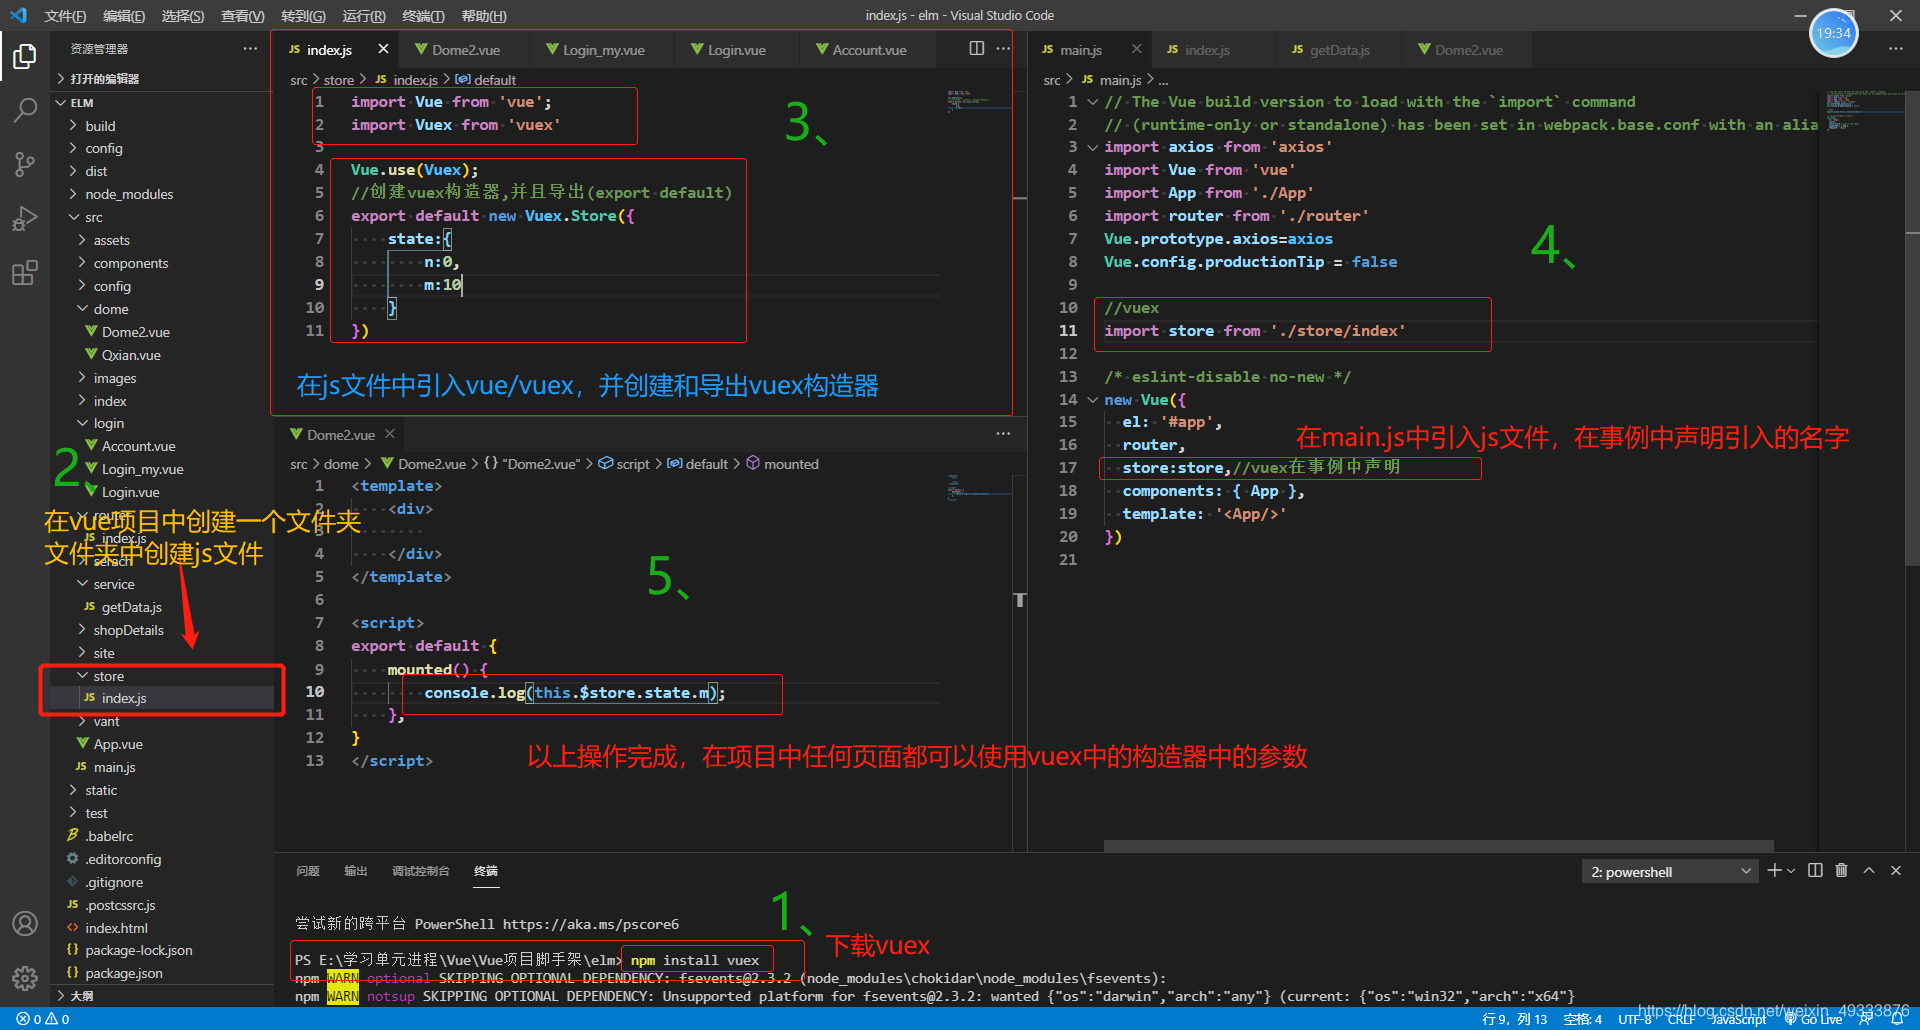Click the errors and warnings count in status bar
Image resolution: width=1920 pixels, height=1030 pixels.
[x=43, y=1019]
